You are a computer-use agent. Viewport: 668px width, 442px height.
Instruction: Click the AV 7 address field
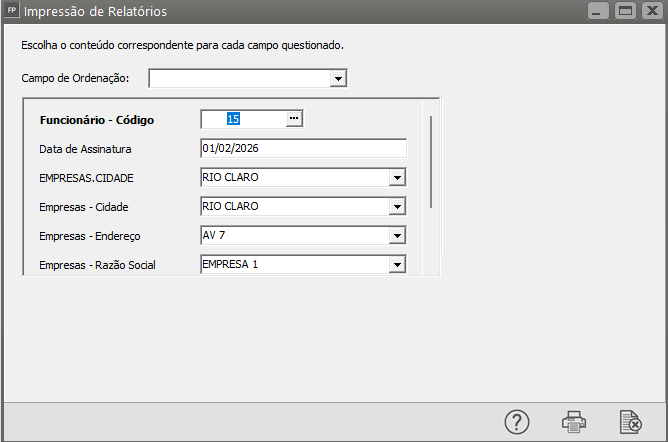click(x=293, y=236)
